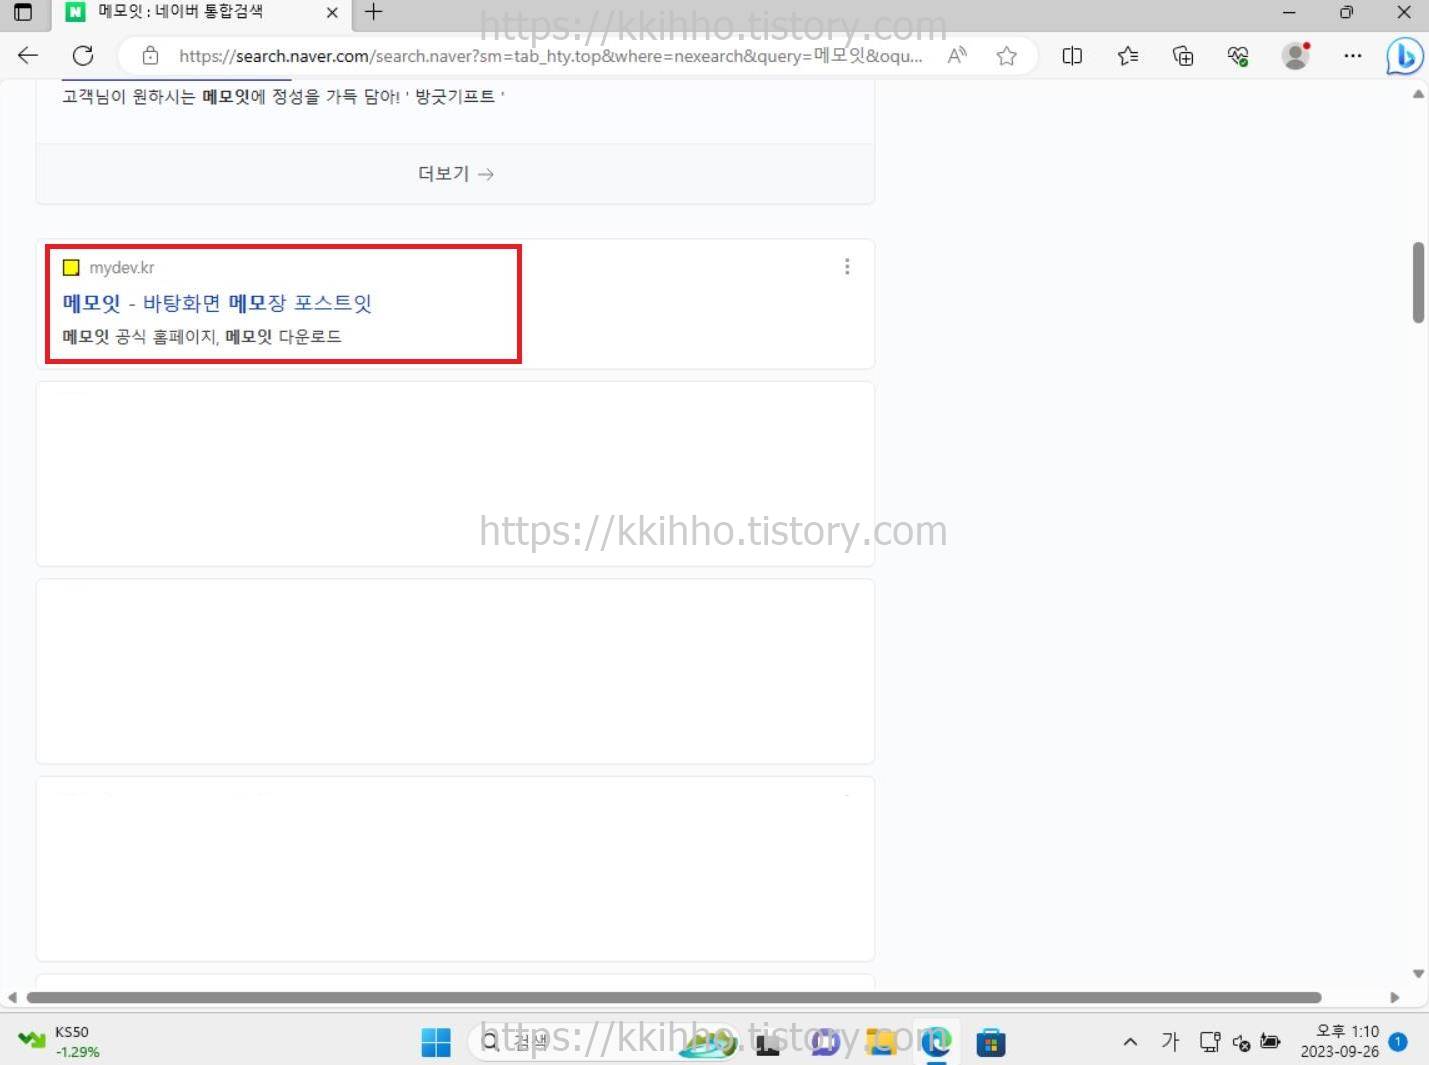
Task: Click the vertical scrollbar thumb
Action: [1418, 282]
